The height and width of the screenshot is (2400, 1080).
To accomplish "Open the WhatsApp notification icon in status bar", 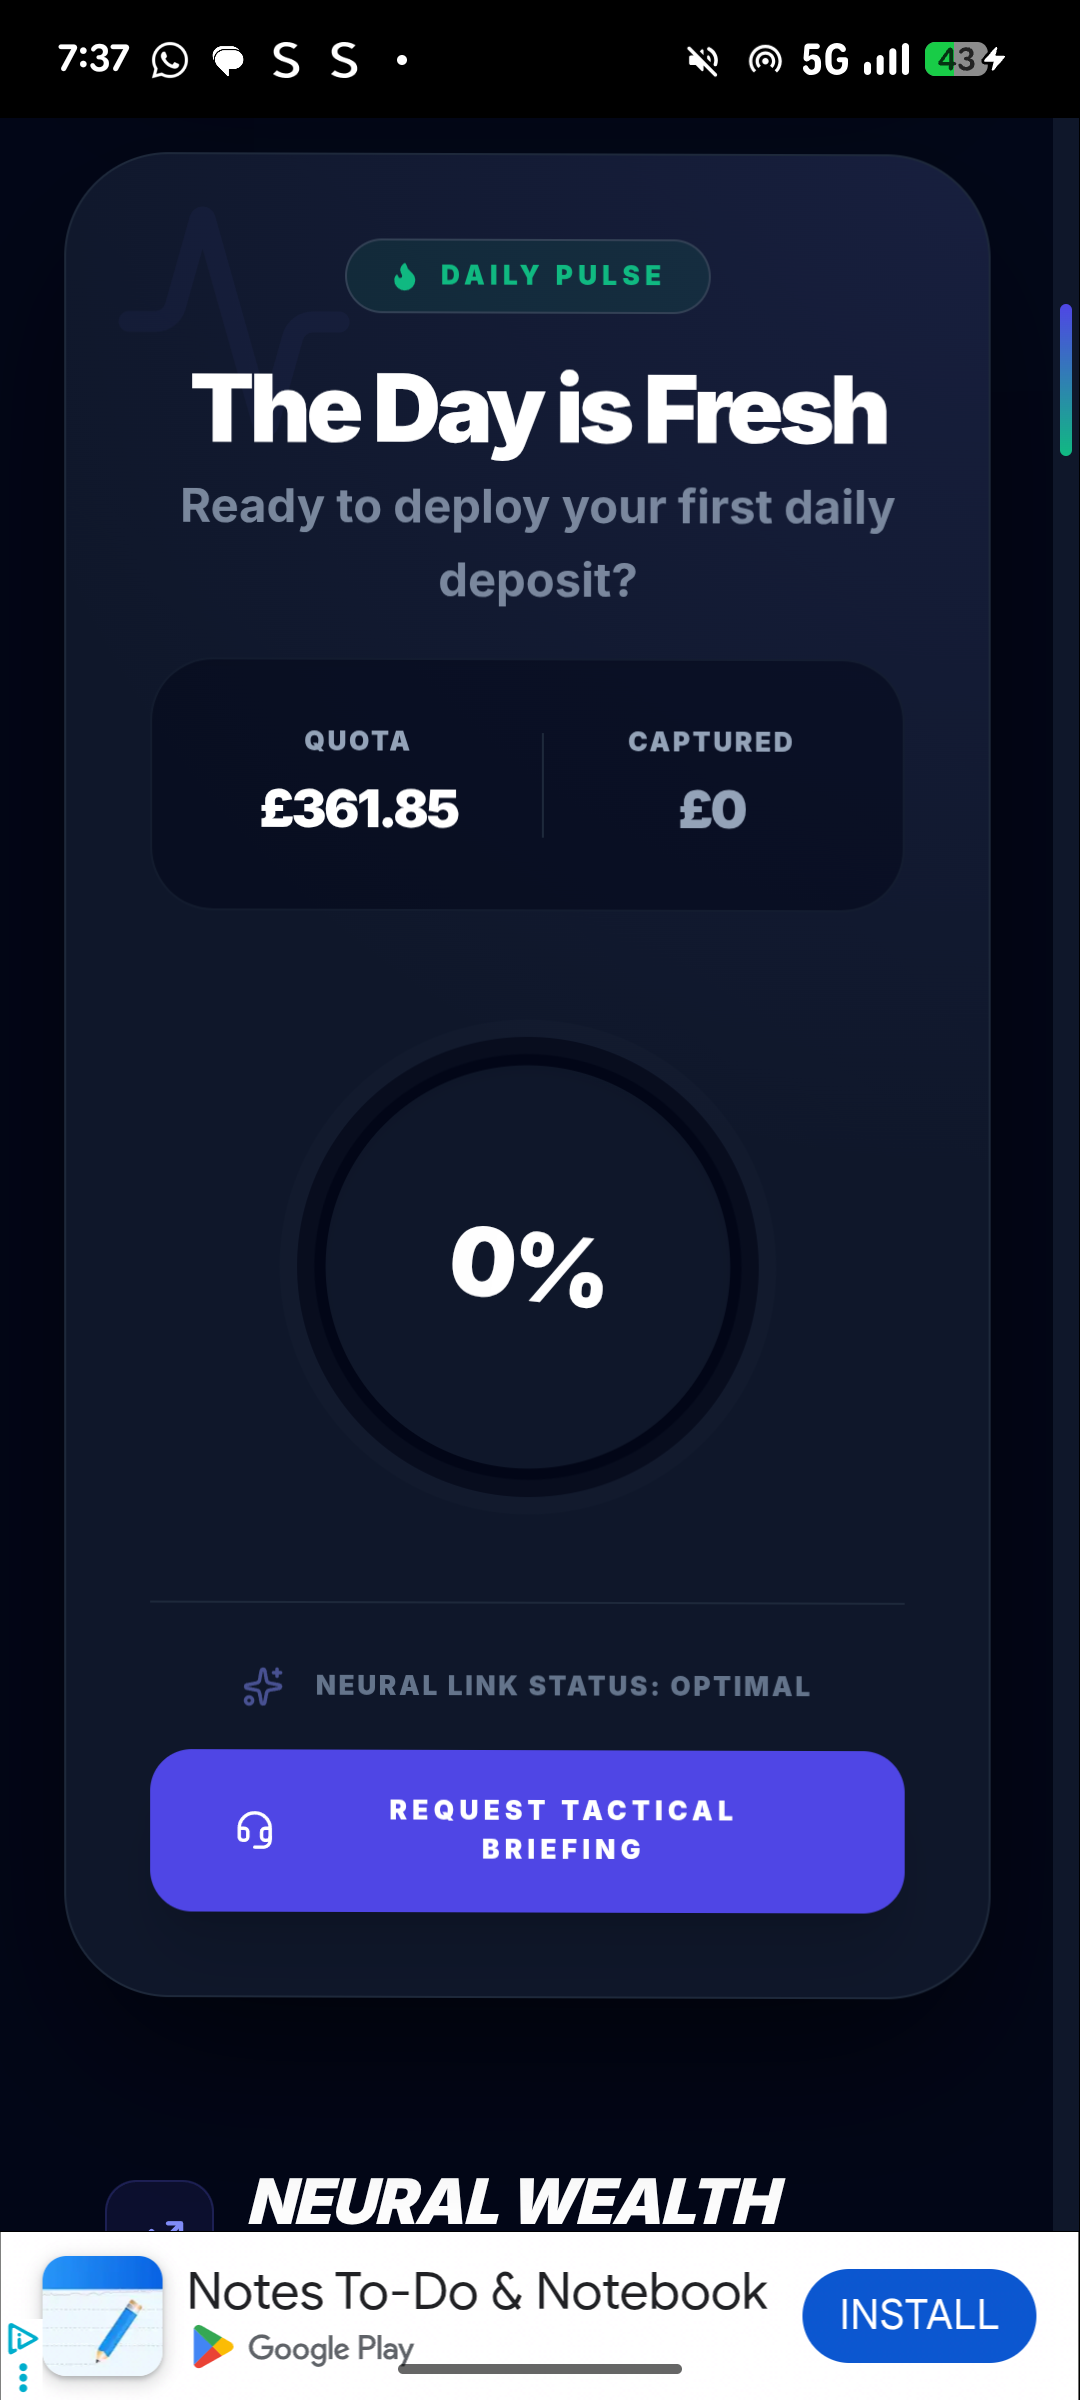I will (x=169, y=60).
